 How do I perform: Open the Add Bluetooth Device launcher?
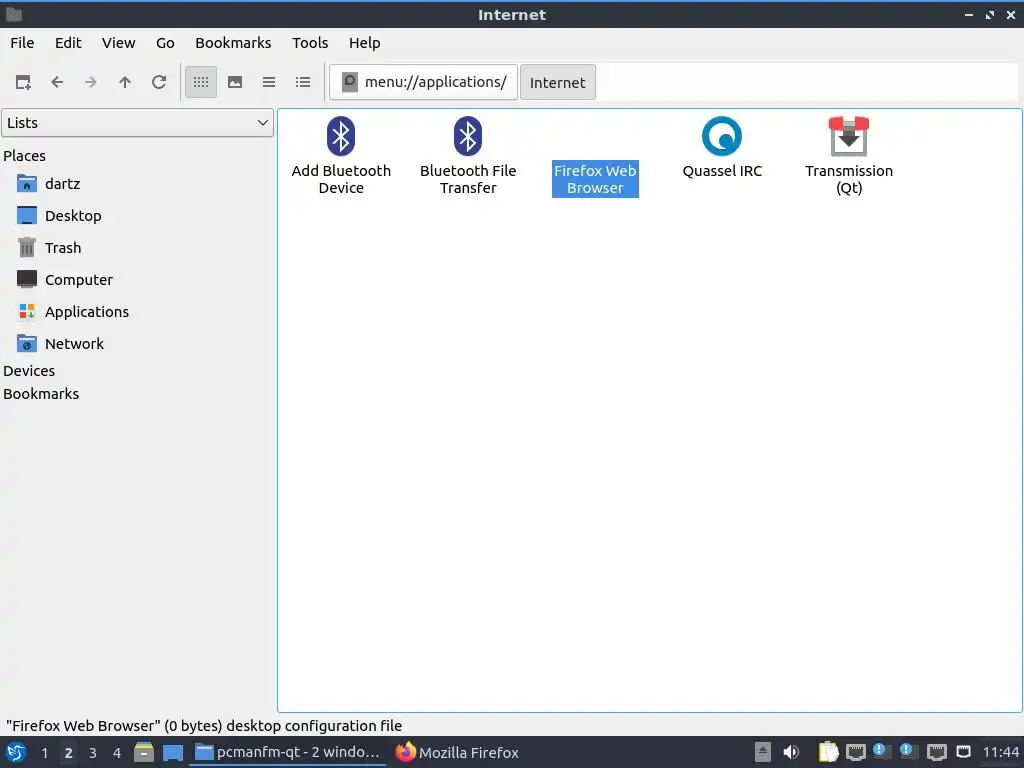[x=341, y=155]
